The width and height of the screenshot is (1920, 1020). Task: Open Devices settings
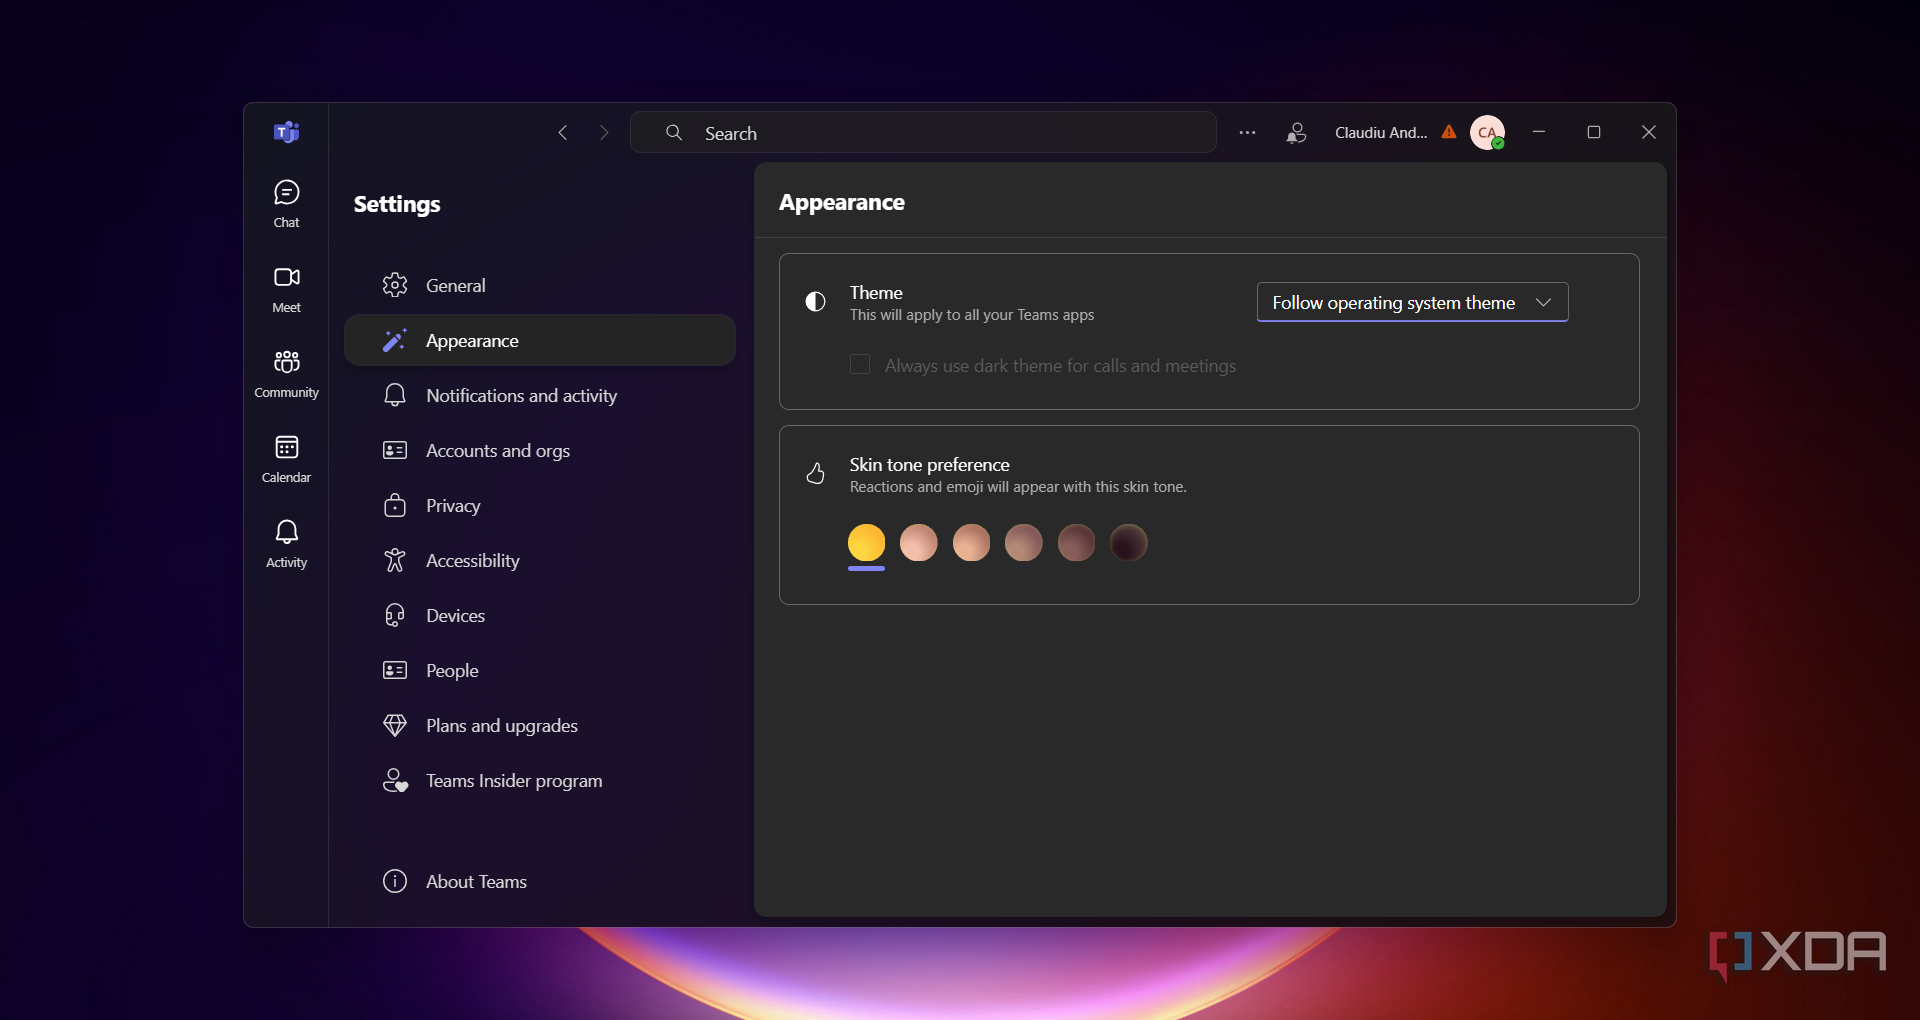(x=540, y=615)
